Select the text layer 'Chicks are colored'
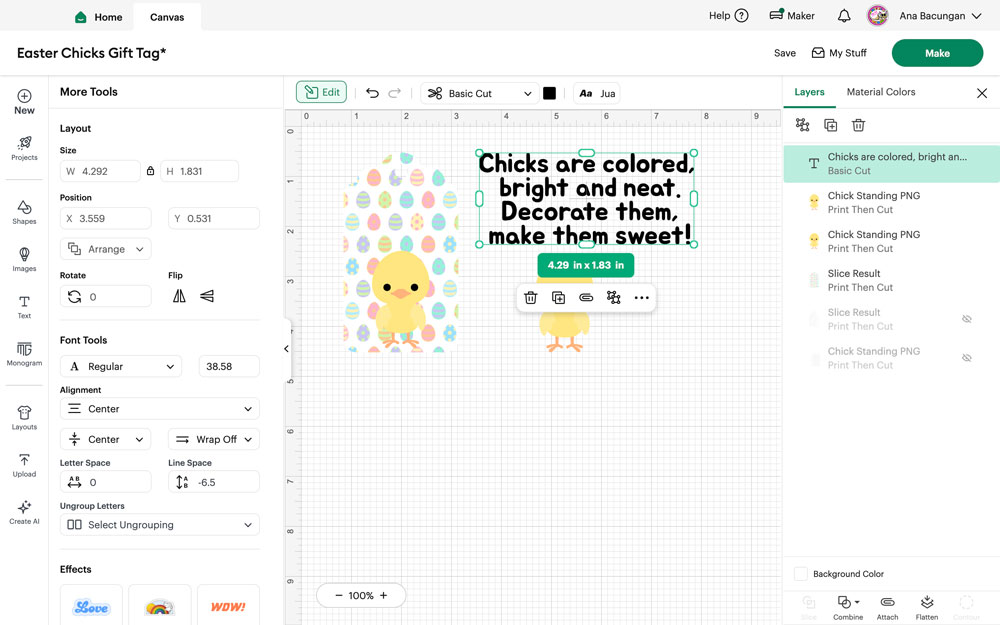Screen dimensions: 1000x625 coord(890,163)
